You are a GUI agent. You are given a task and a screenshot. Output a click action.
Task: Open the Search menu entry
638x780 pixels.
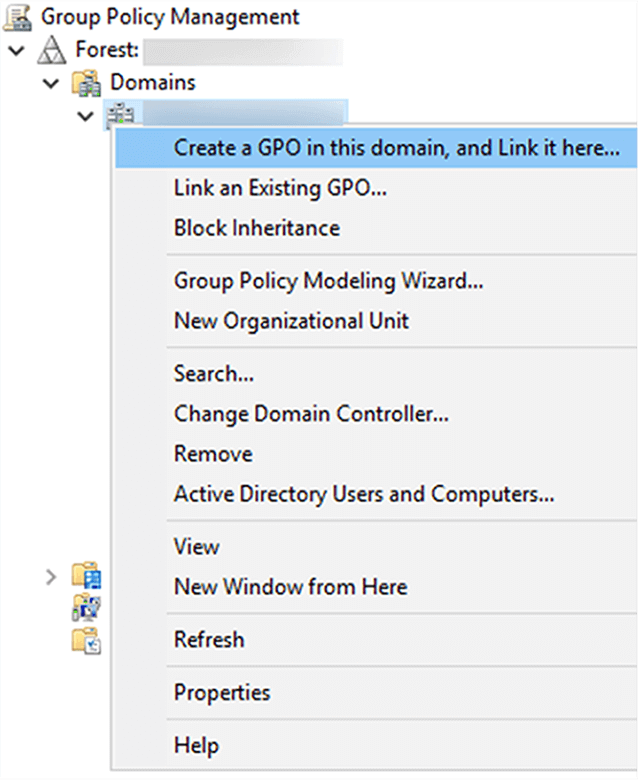[x=376, y=374]
